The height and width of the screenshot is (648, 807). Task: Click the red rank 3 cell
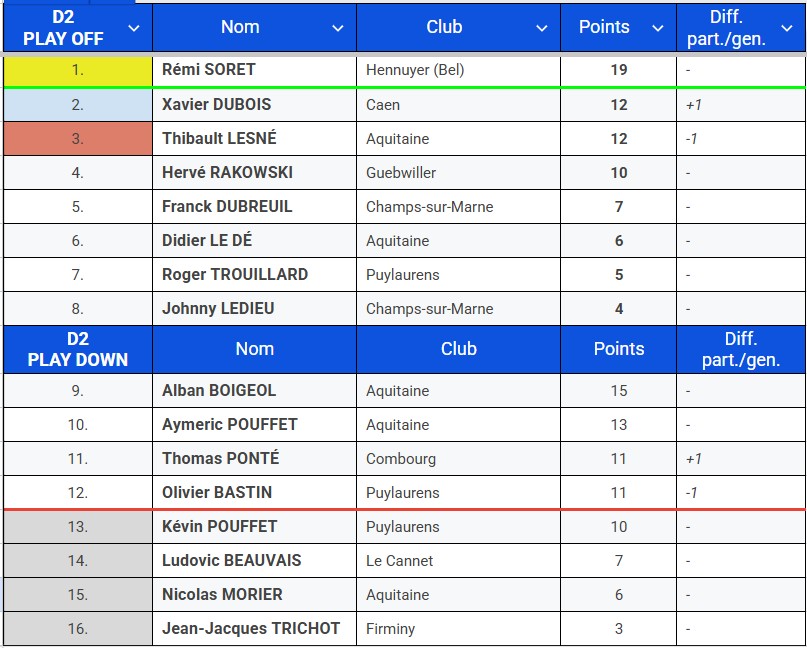[x=78, y=138]
